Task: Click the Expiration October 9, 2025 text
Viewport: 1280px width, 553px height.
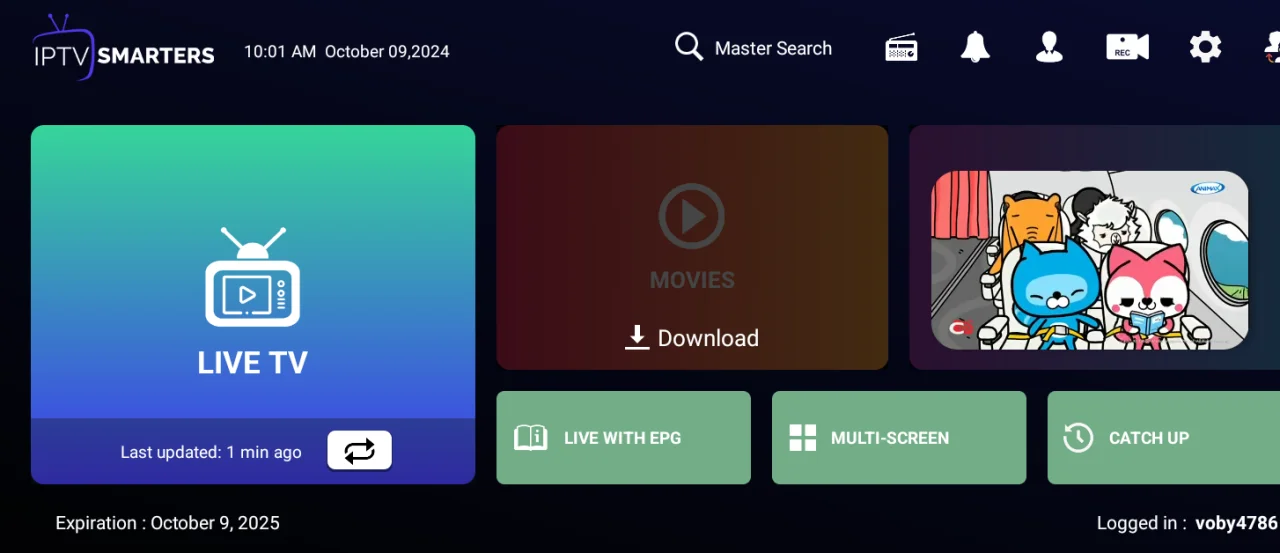Action: pyautogui.click(x=168, y=523)
